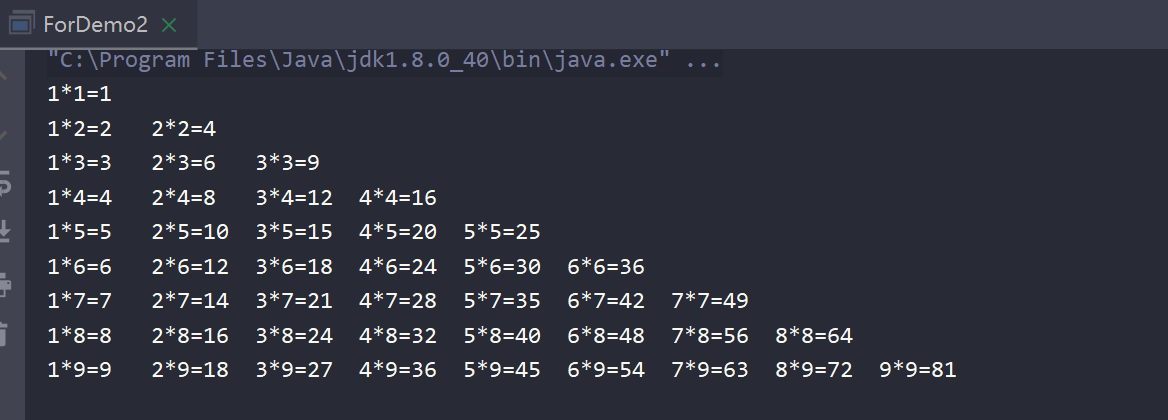Select the ForDemo2 run tab
The image size is (1168, 420).
[95, 25]
